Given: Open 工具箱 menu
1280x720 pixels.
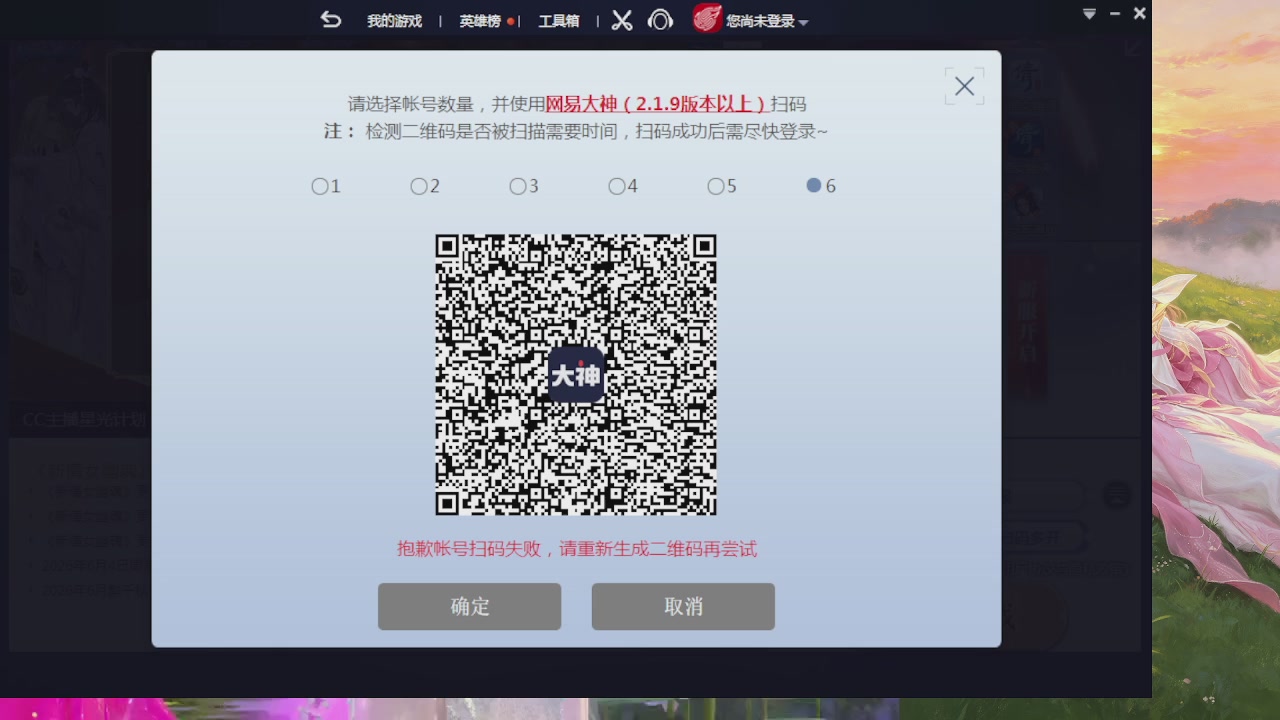Looking at the screenshot, I should coord(558,21).
